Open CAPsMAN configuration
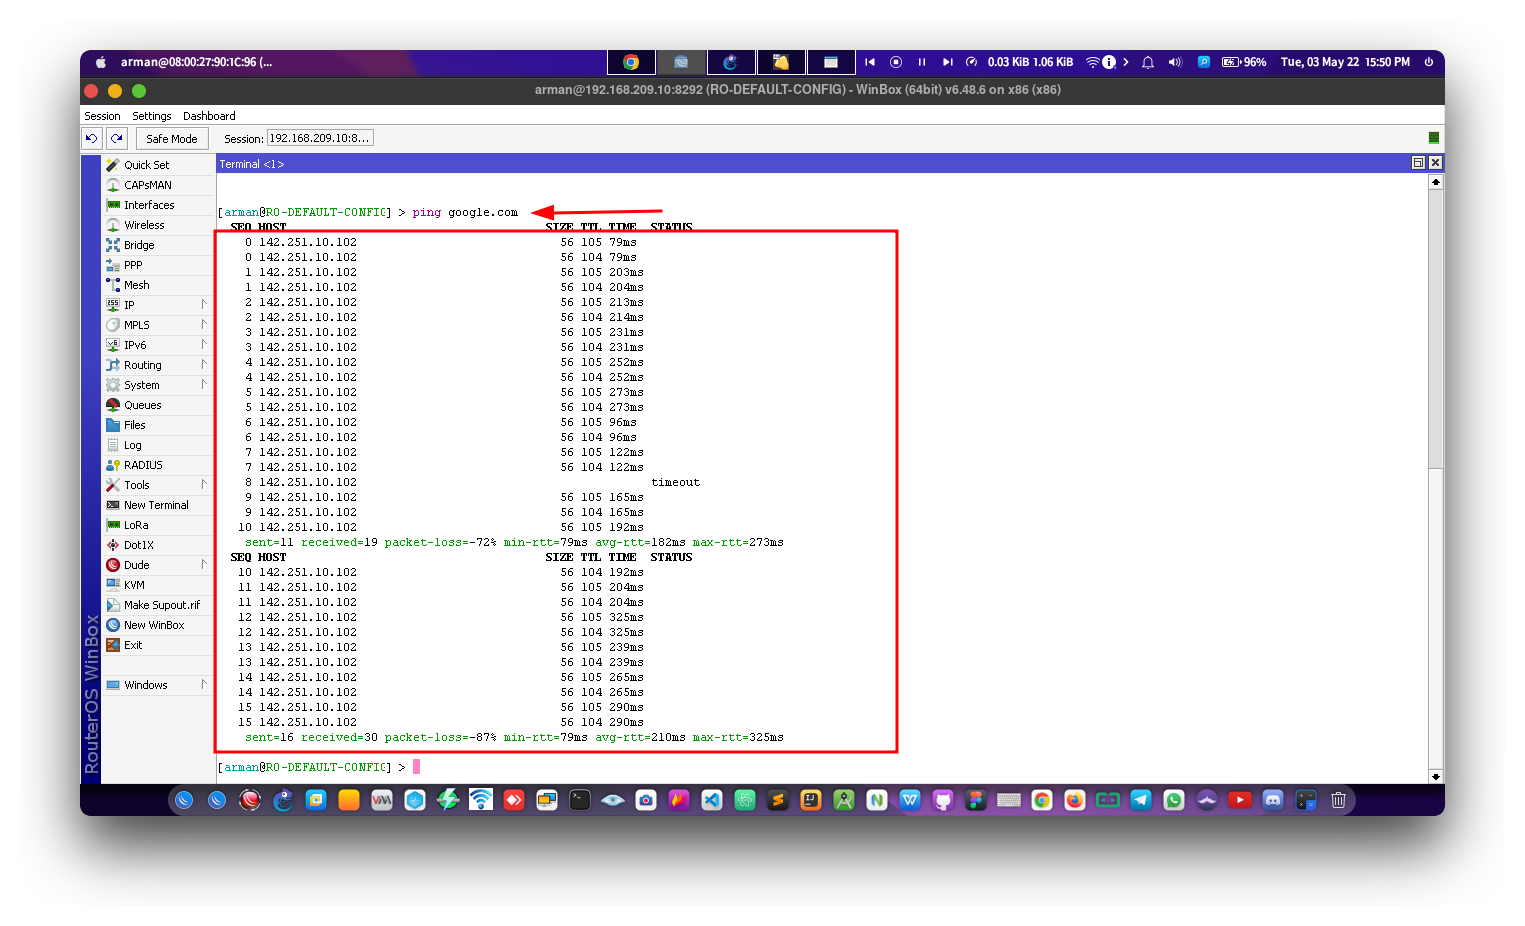Viewport: 1525px width, 926px height. [x=150, y=184]
